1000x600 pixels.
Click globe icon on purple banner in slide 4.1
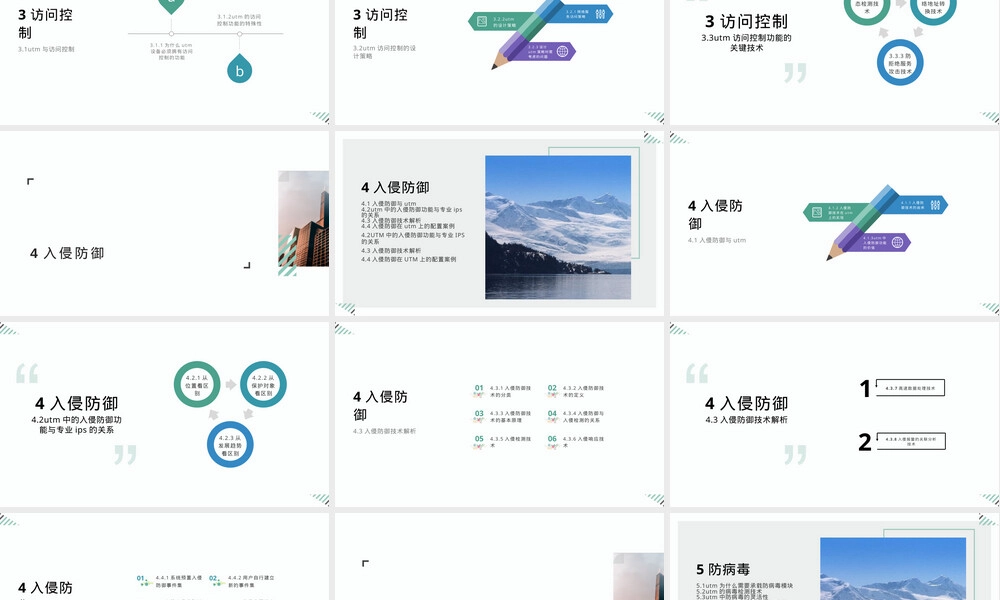897,242
